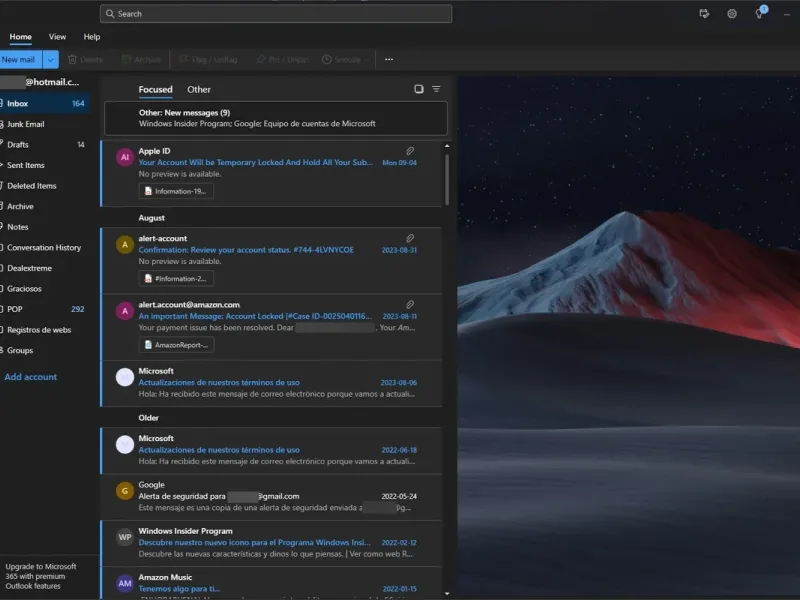Open the Sent Items folder
The image size is (800, 600).
point(44,165)
